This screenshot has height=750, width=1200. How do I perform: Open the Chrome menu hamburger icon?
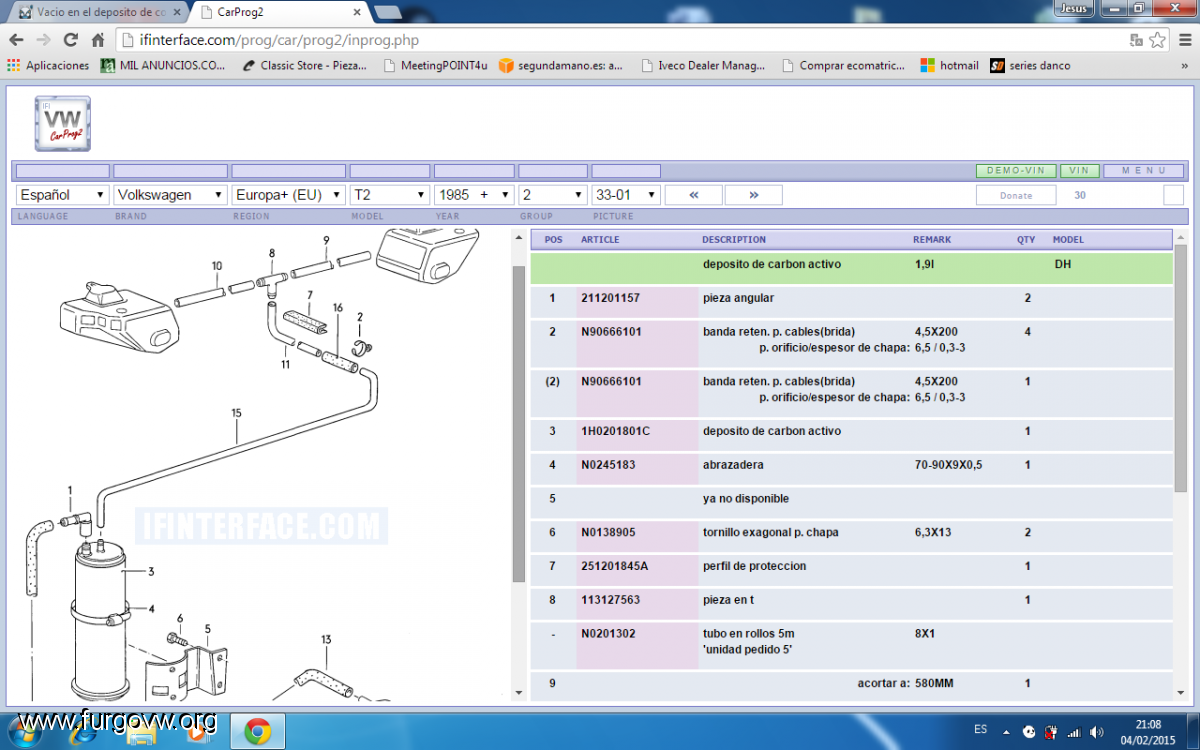[x=1182, y=40]
